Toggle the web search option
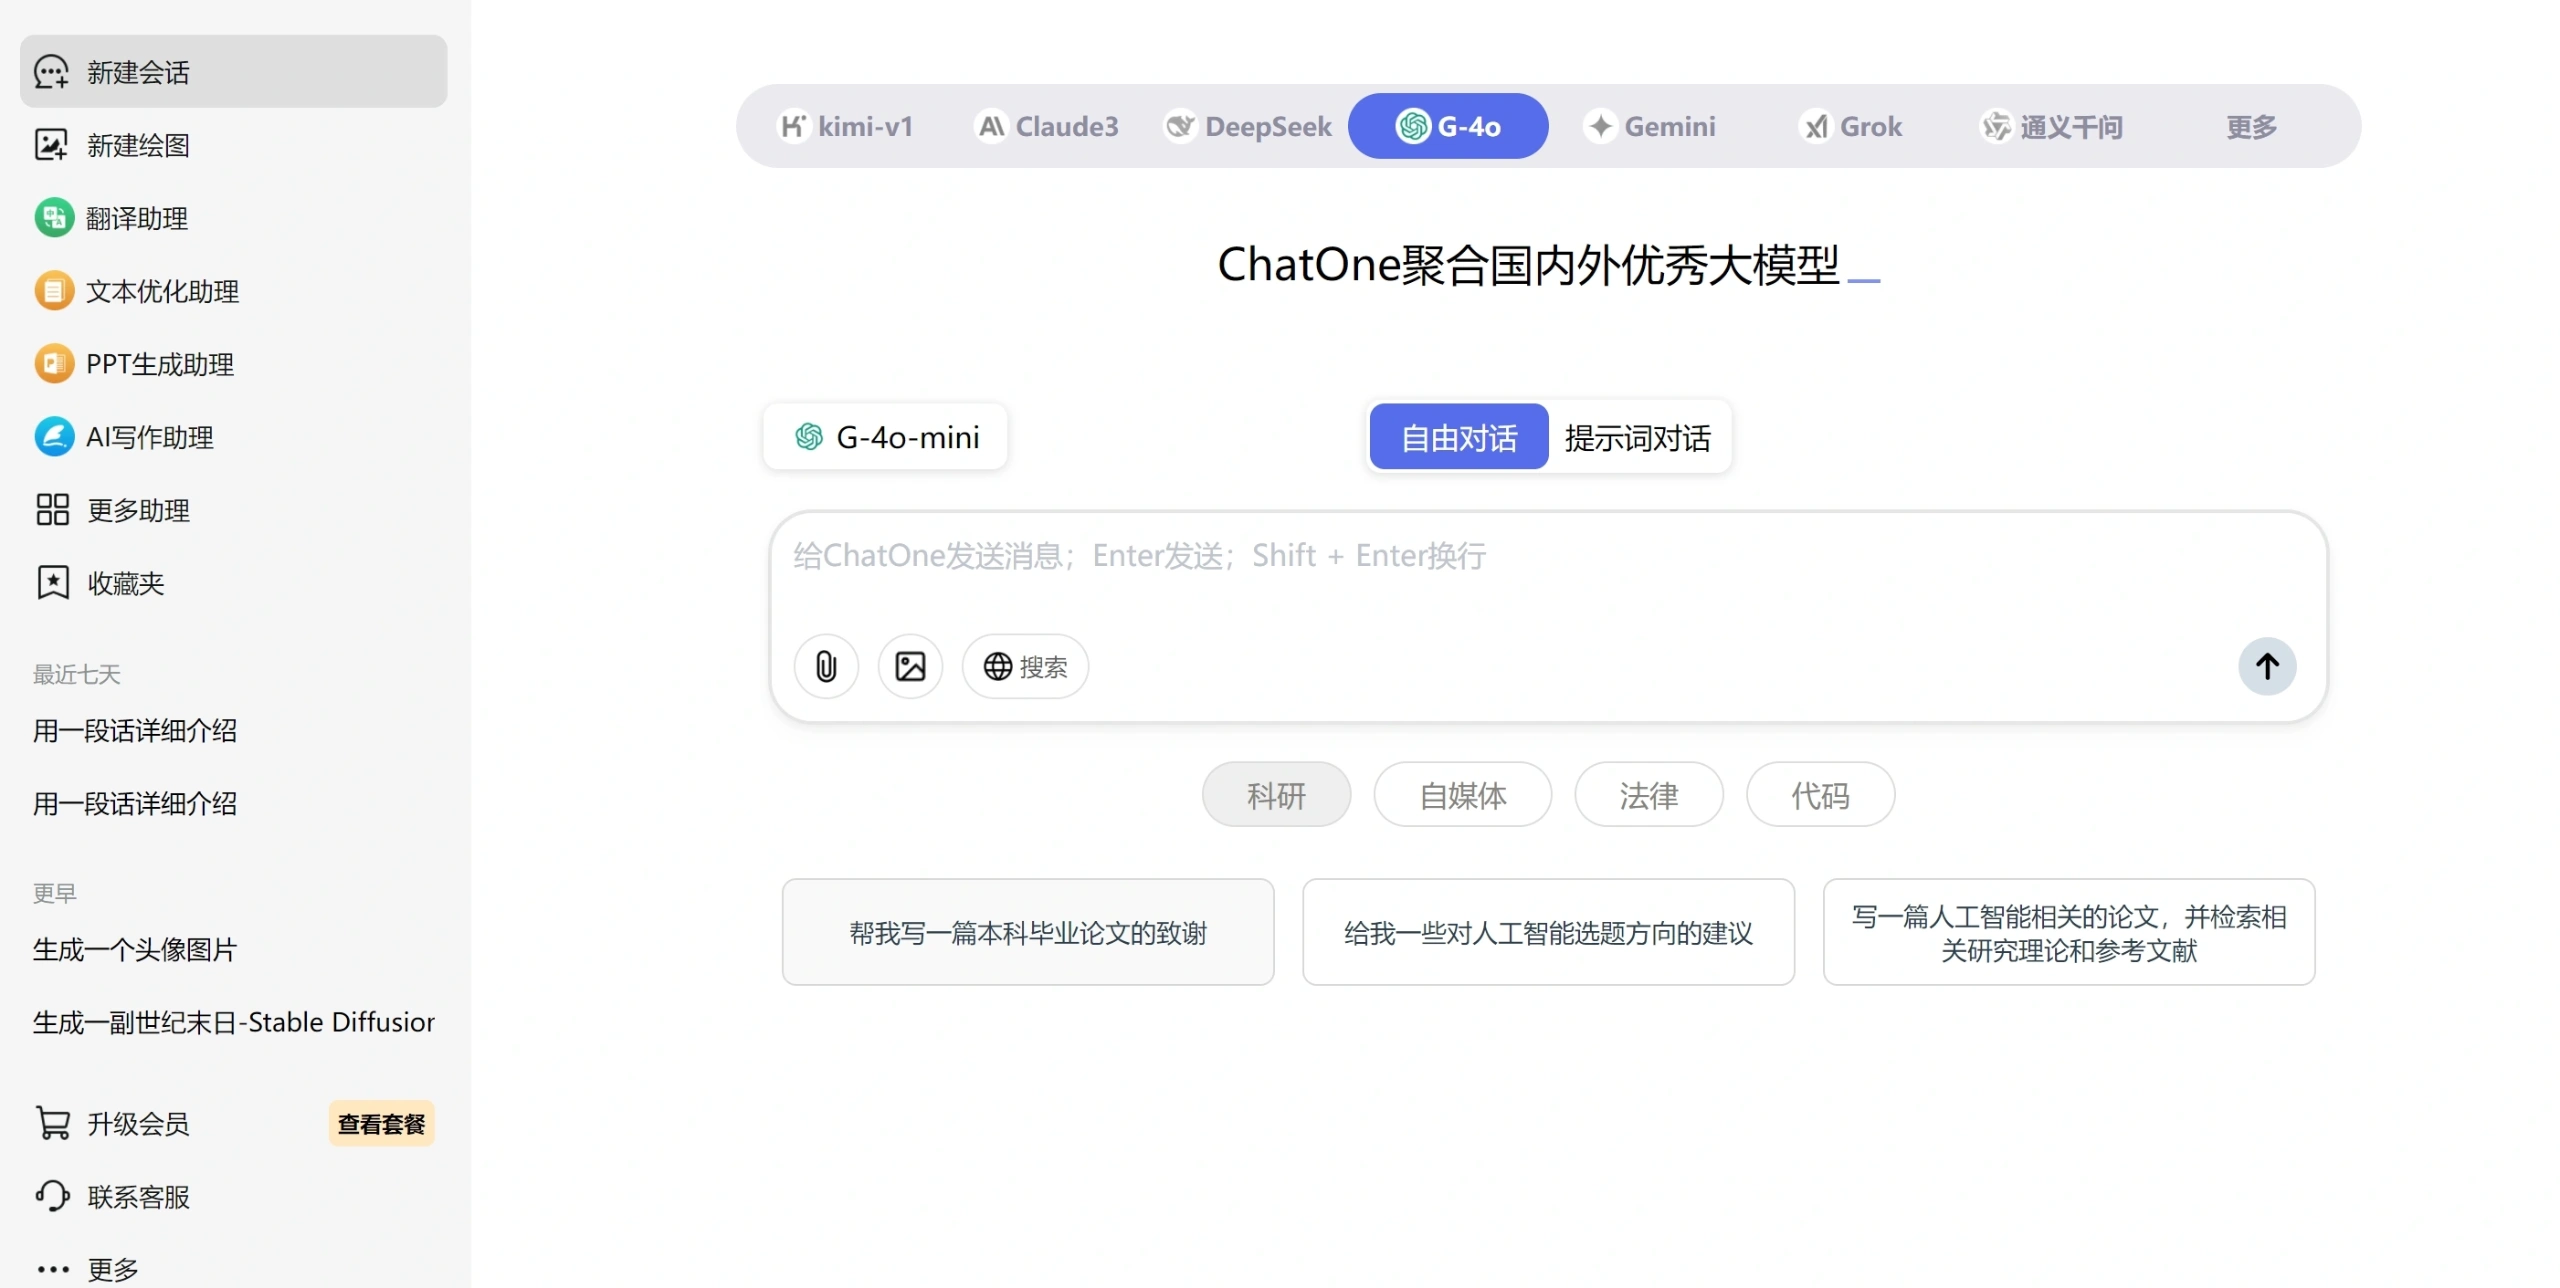The image size is (2560, 1288). click(1025, 666)
